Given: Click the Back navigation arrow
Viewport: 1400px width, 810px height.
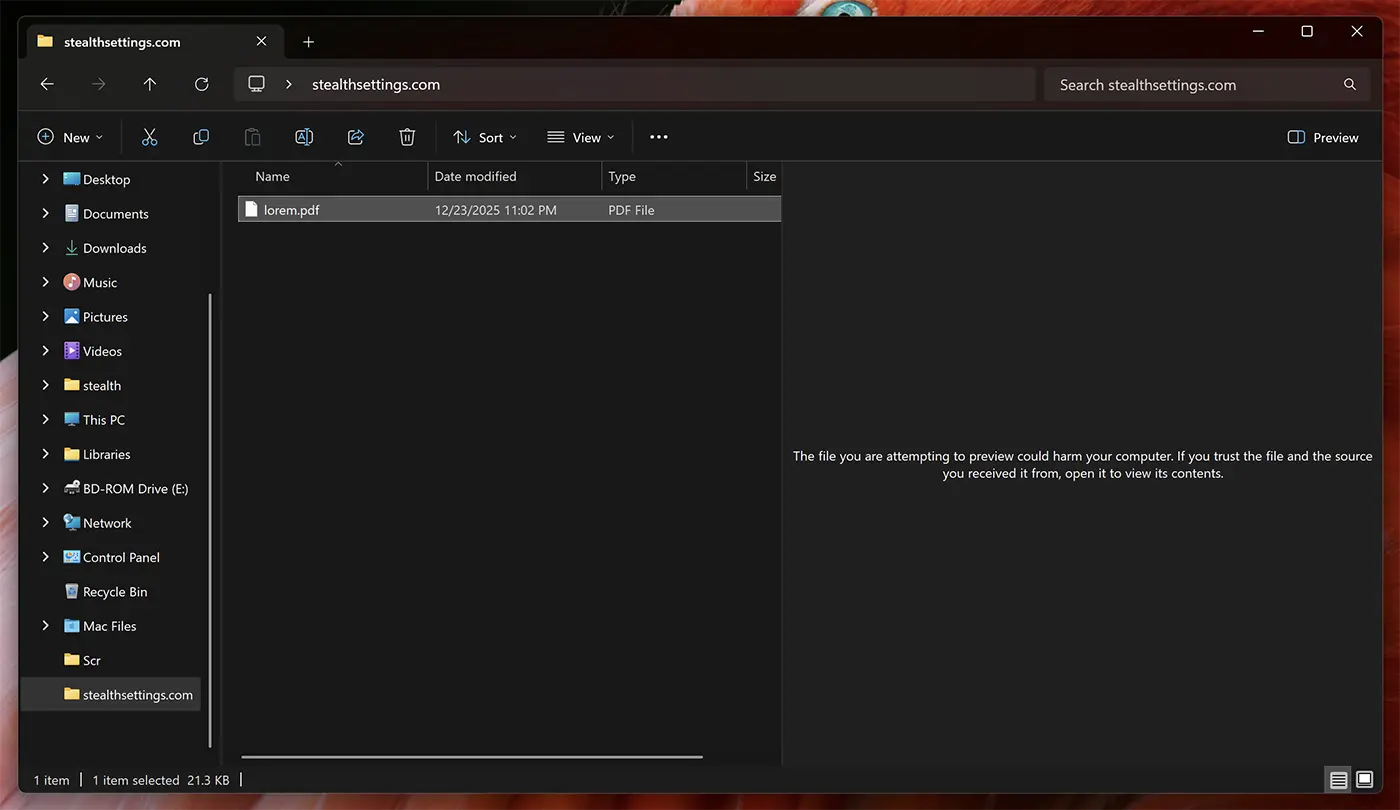Looking at the screenshot, I should point(47,85).
